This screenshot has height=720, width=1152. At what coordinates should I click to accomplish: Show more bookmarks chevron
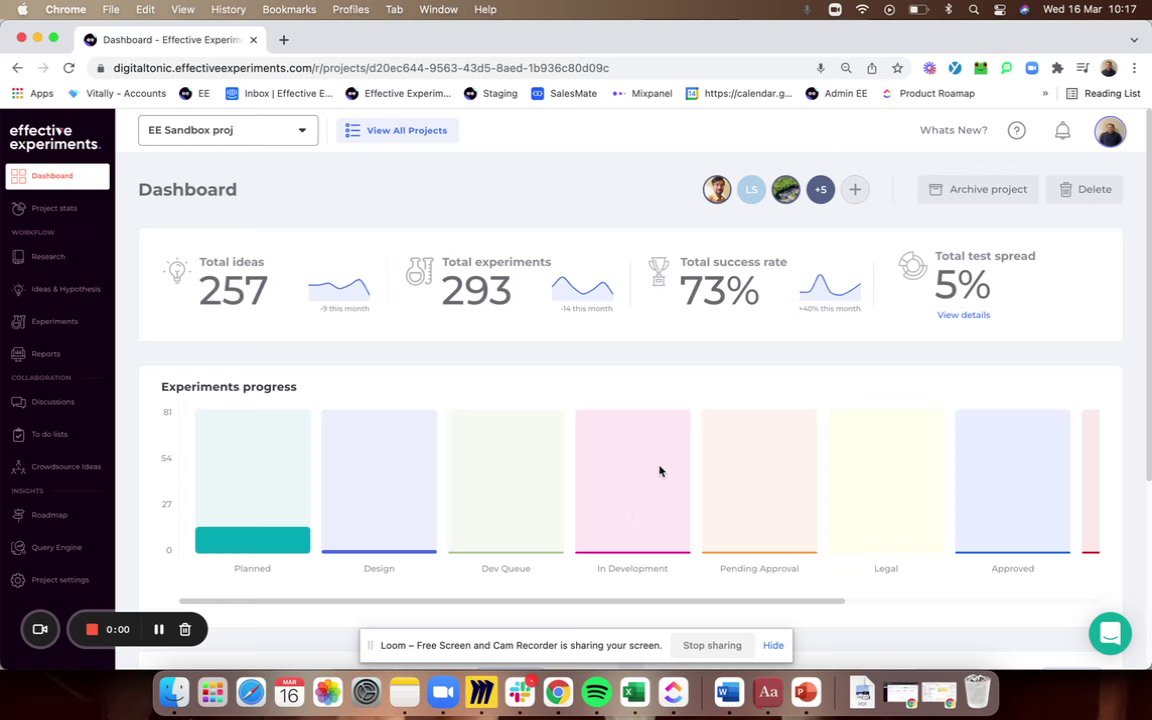coord(1045,94)
